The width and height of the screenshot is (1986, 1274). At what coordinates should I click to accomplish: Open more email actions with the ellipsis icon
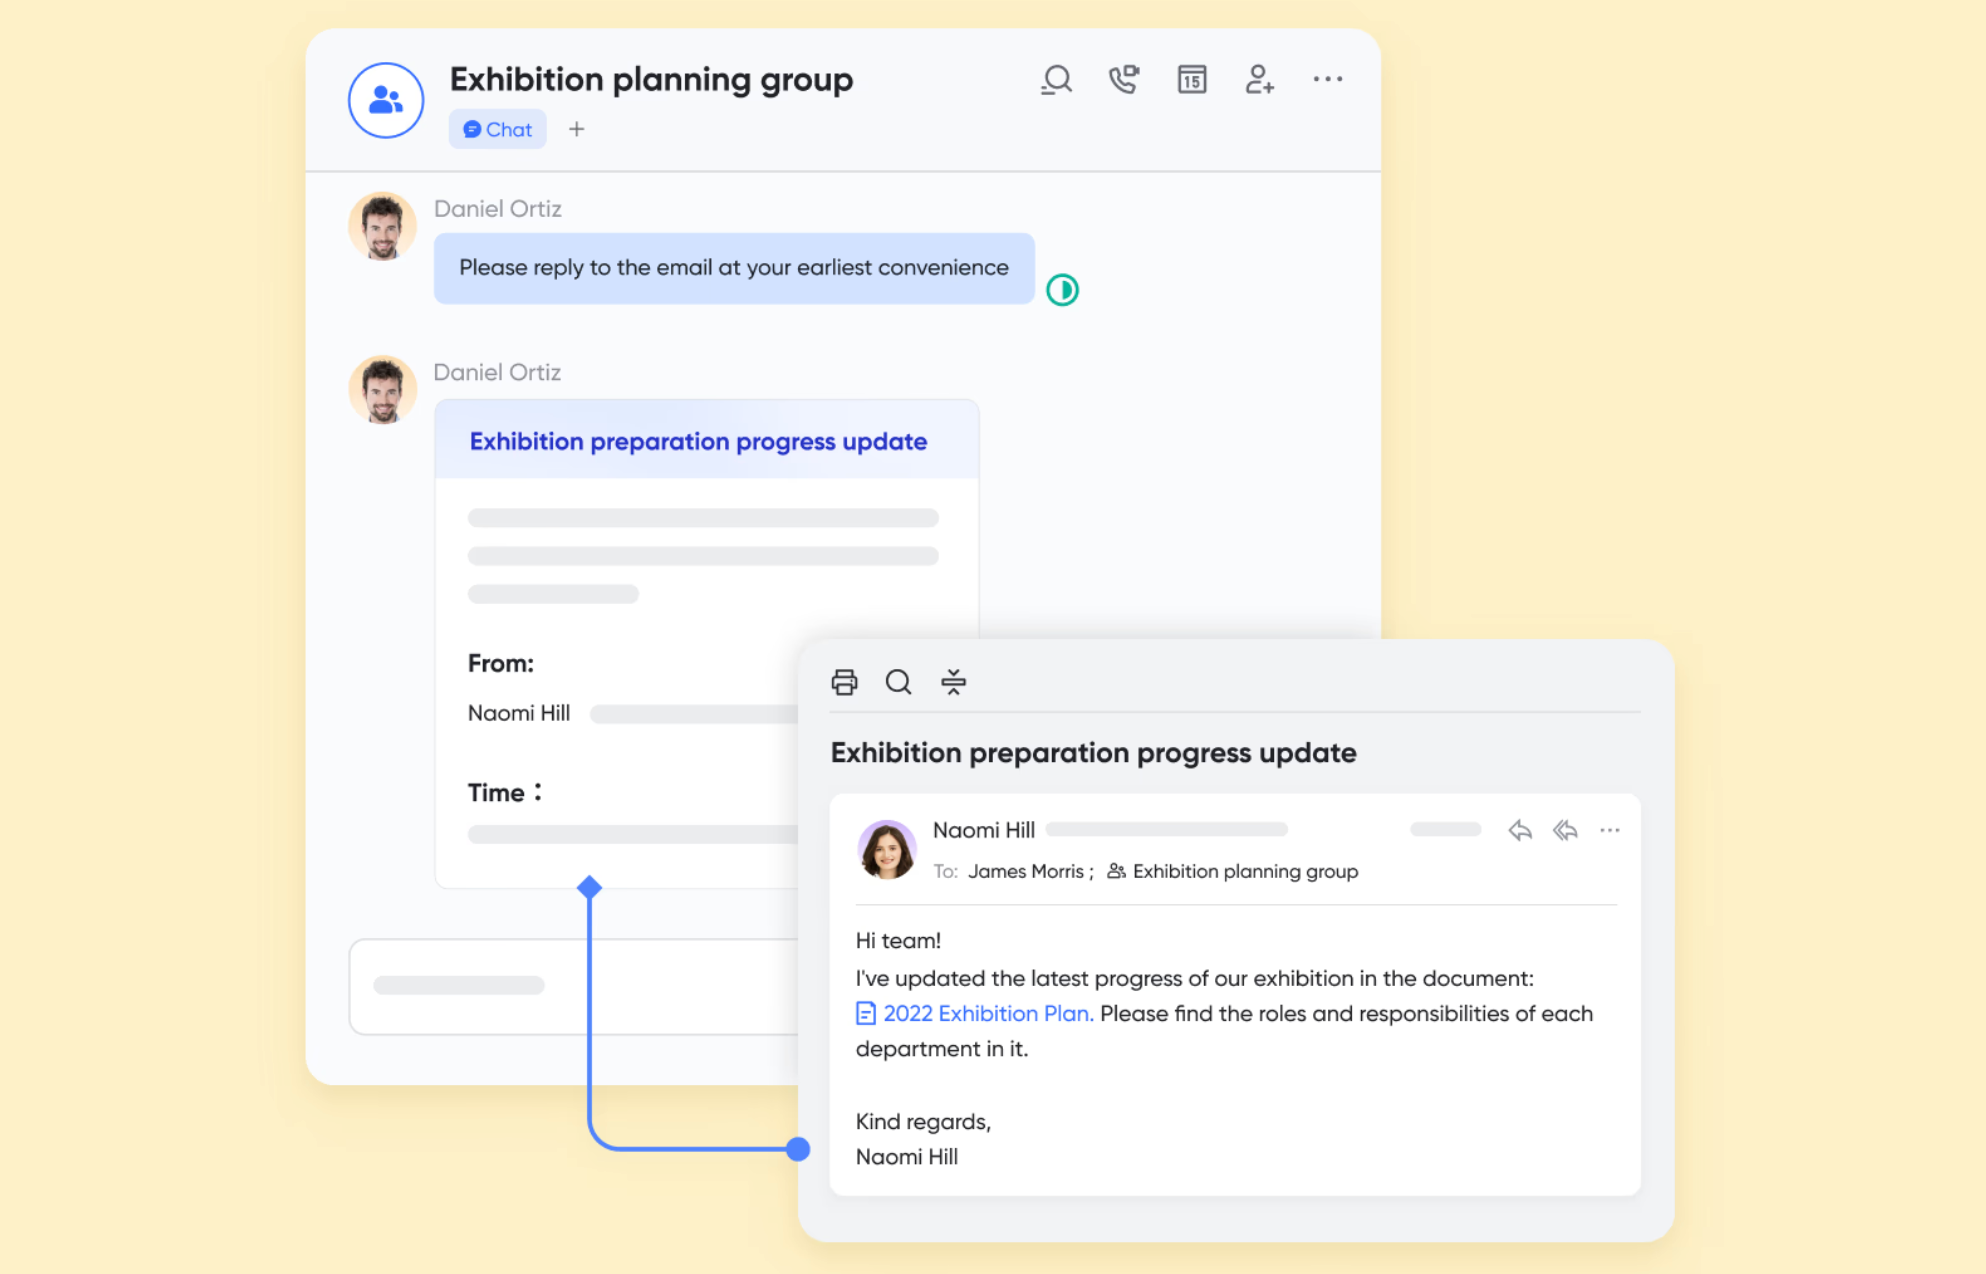click(x=1609, y=830)
